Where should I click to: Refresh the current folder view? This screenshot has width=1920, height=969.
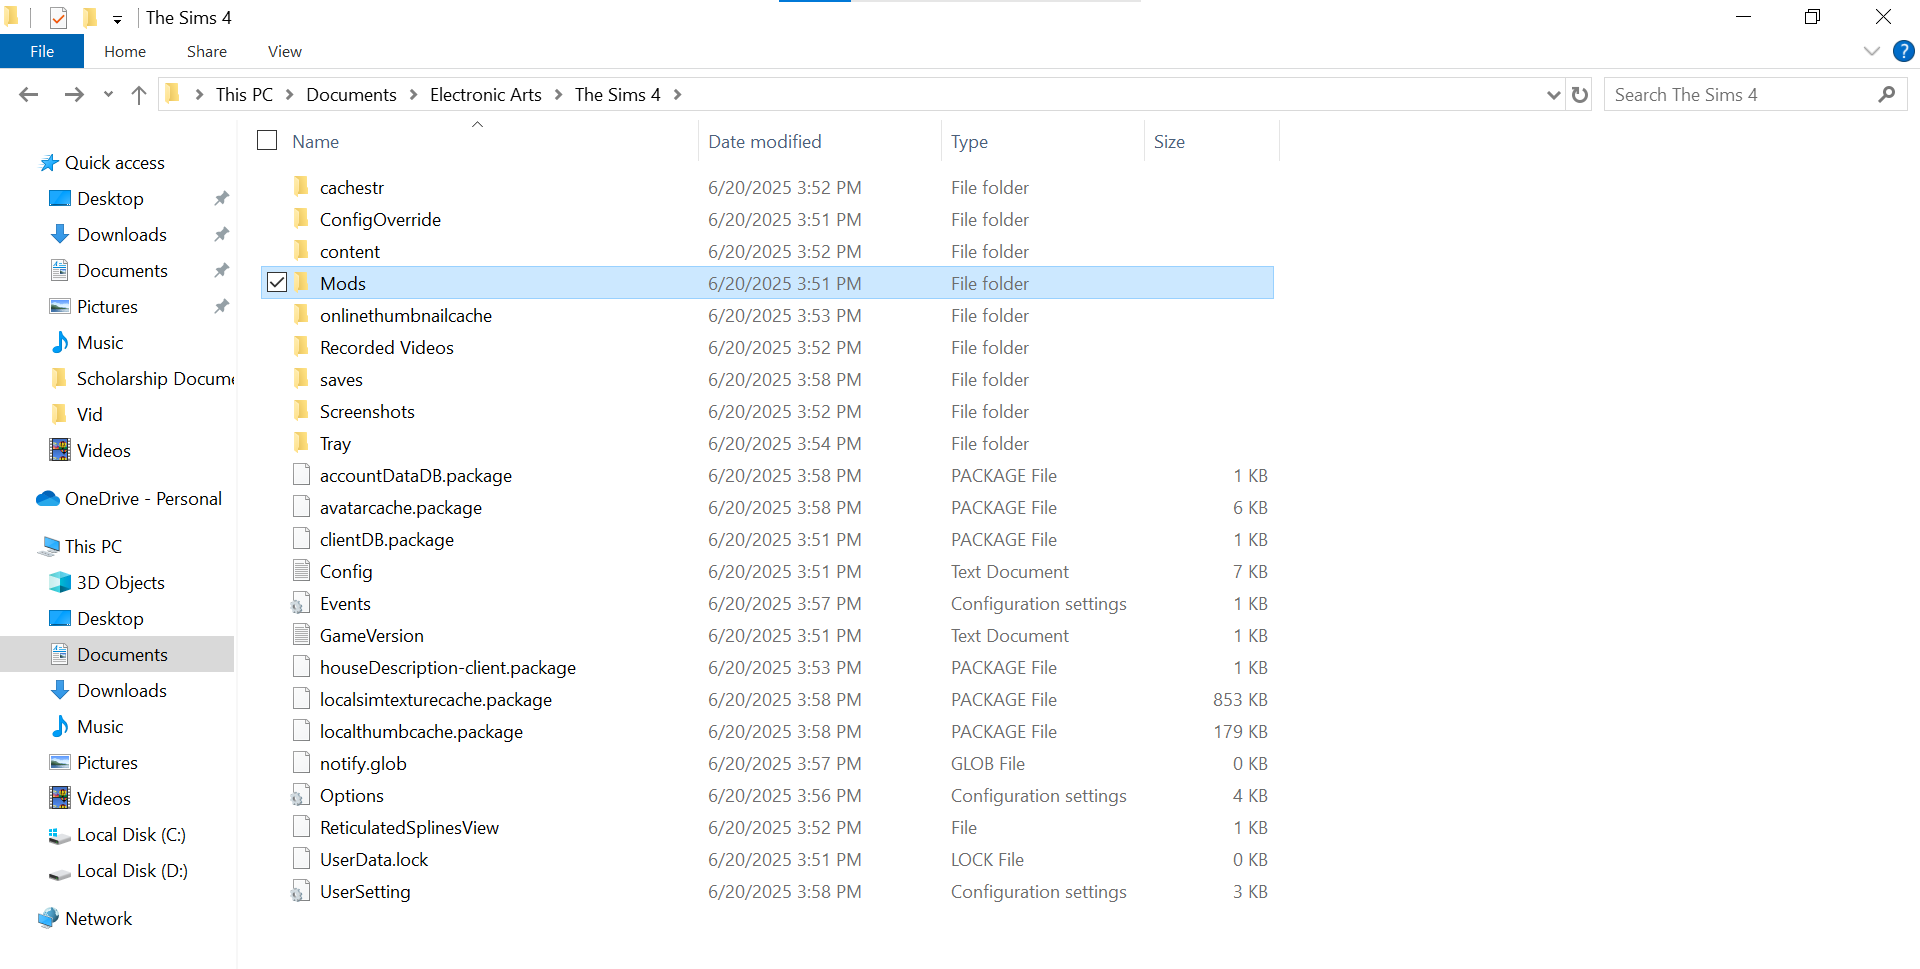pos(1579,94)
